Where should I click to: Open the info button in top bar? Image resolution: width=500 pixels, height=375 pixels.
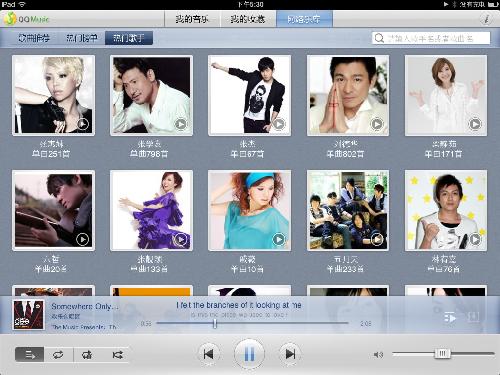(x=486, y=19)
